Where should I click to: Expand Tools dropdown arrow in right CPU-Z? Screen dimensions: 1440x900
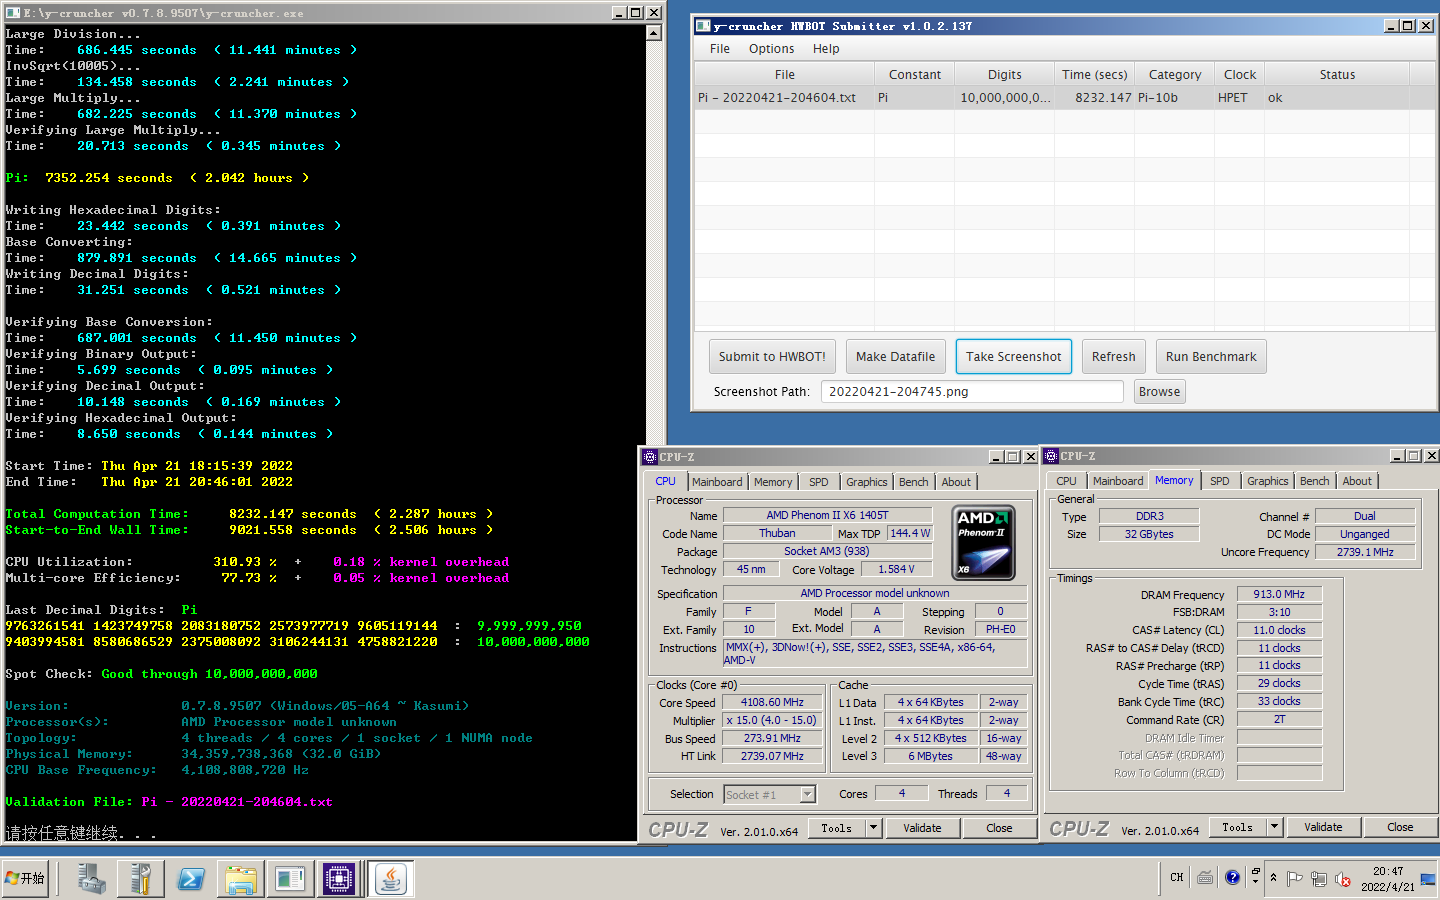click(x=1274, y=827)
